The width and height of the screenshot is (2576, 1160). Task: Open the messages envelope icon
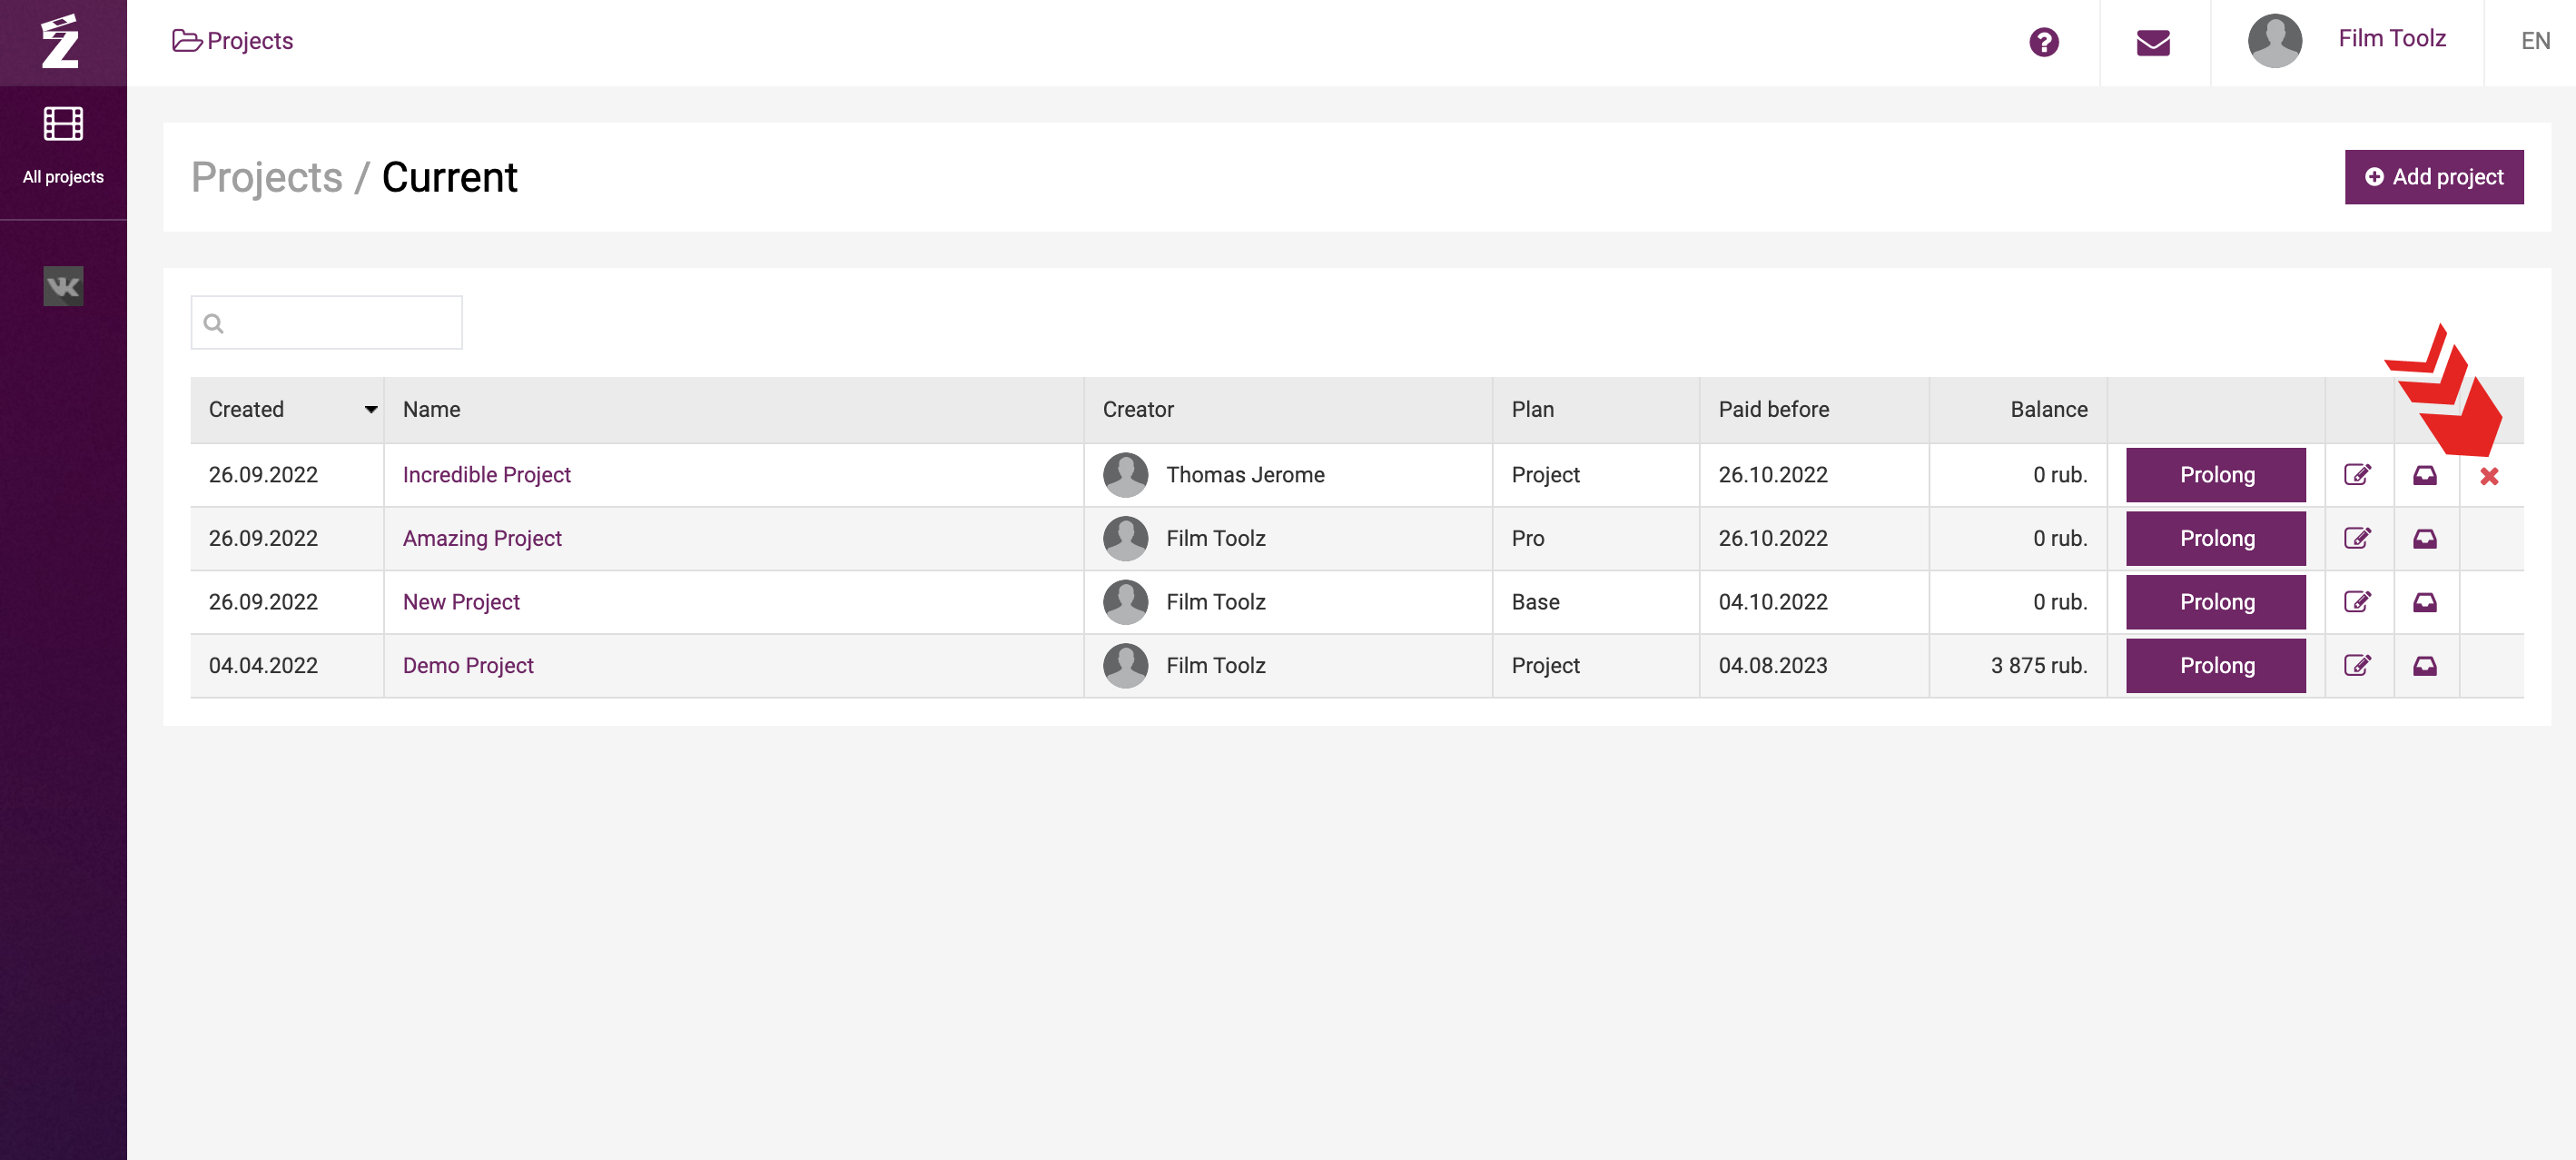pos(2153,42)
